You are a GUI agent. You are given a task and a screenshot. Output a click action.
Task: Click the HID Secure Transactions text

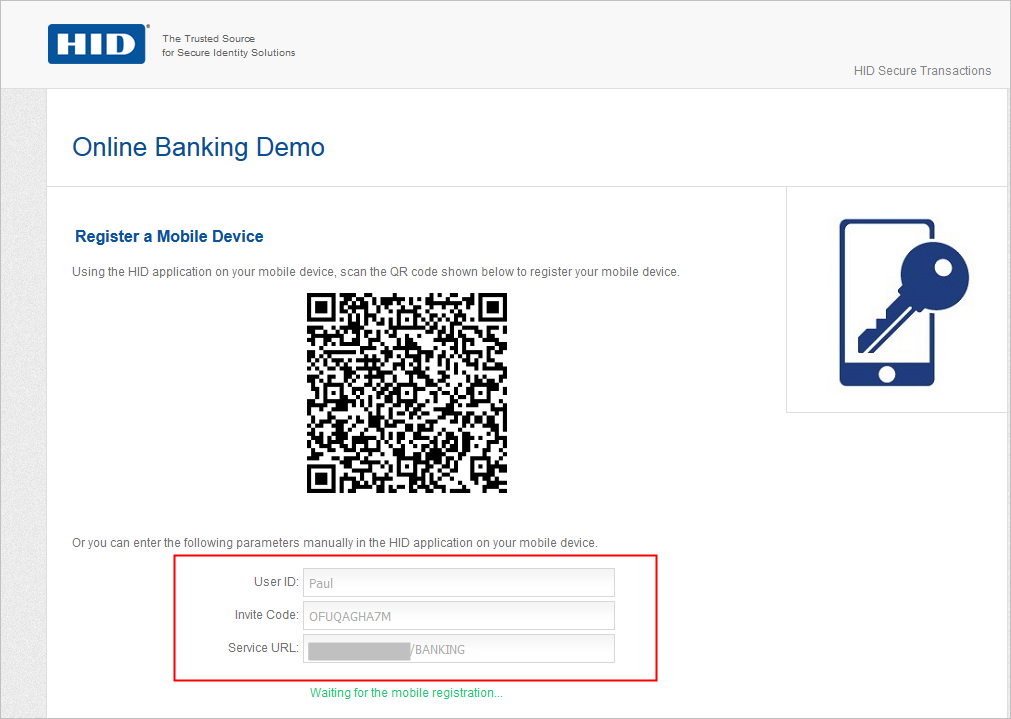click(922, 71)
